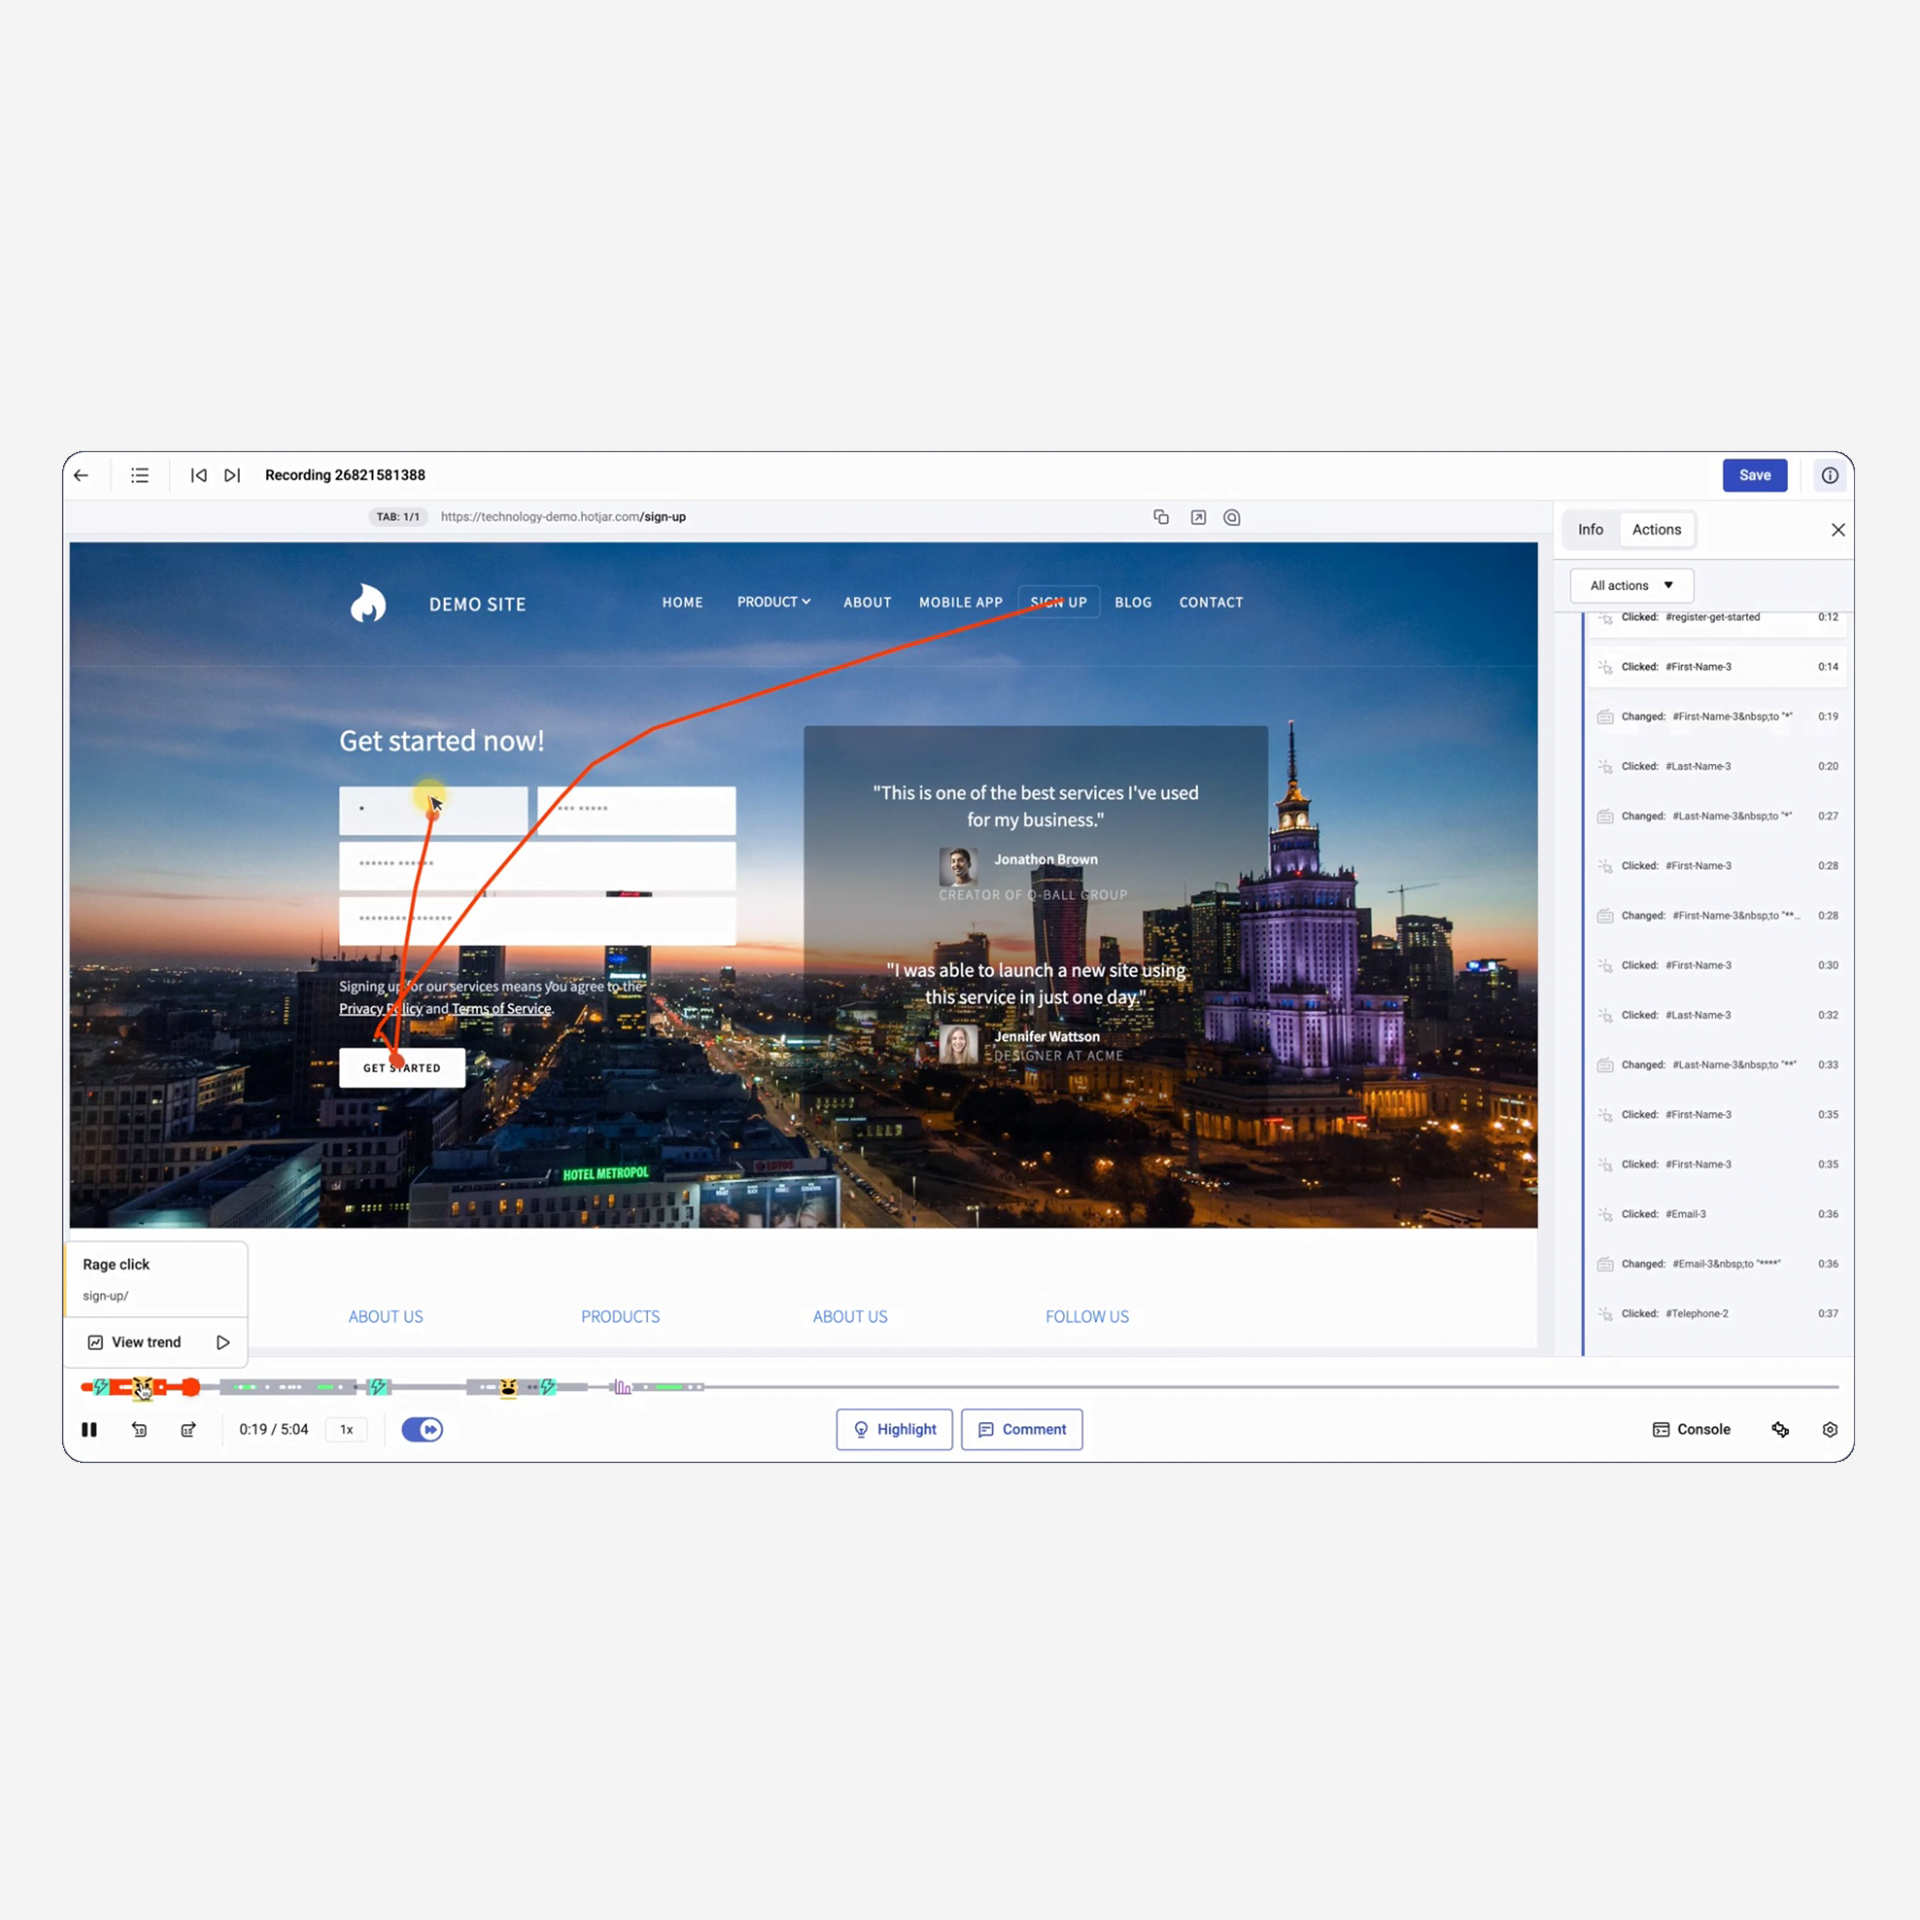Viewport: 1920px width, 1920px height.
Task: Rewind 10 seconds
Action: pos(139,1430)
